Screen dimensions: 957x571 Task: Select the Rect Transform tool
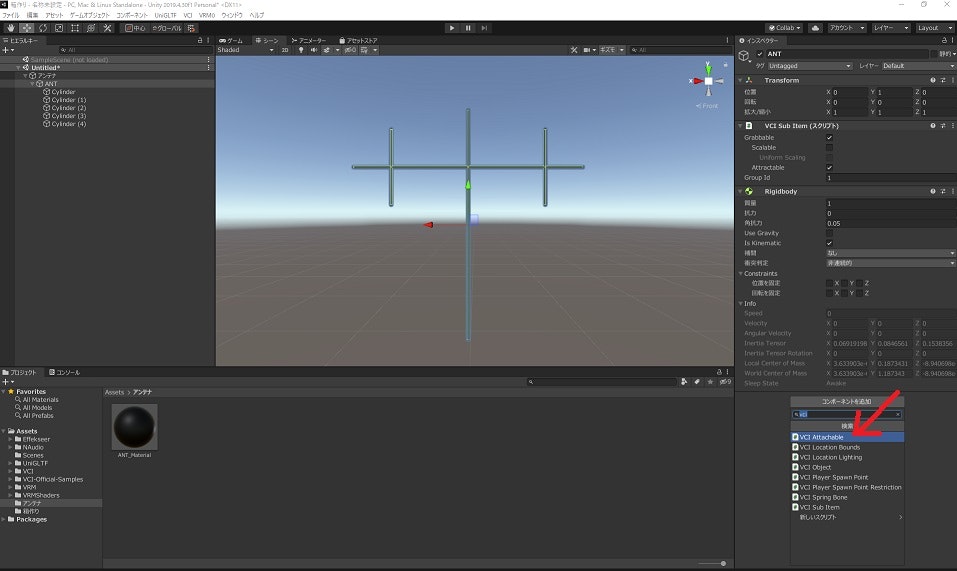(x=74, y=28)
